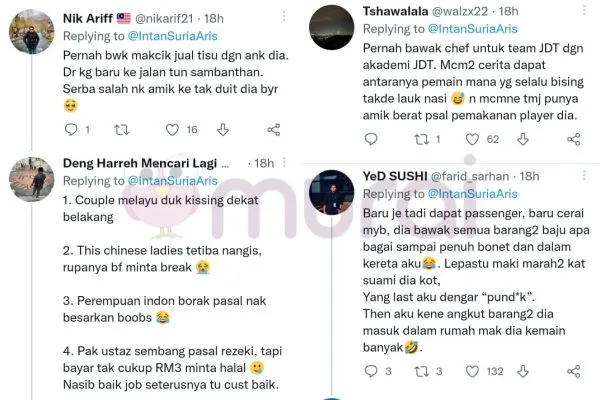Reply to Nik Ariff's tweet
Viewport: 600px width, 400px height.
[71, 130]
